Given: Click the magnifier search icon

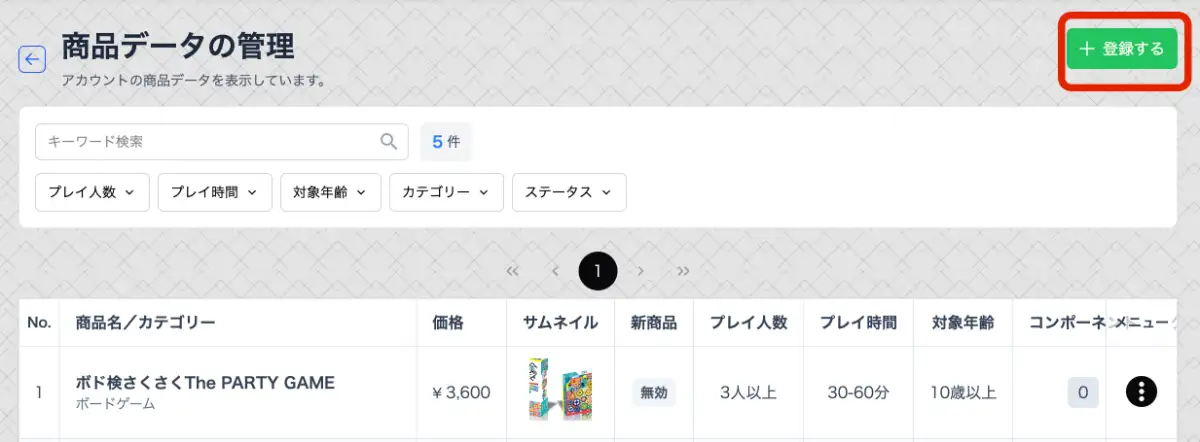Looking at the screenshot, I should coord(389,141).
